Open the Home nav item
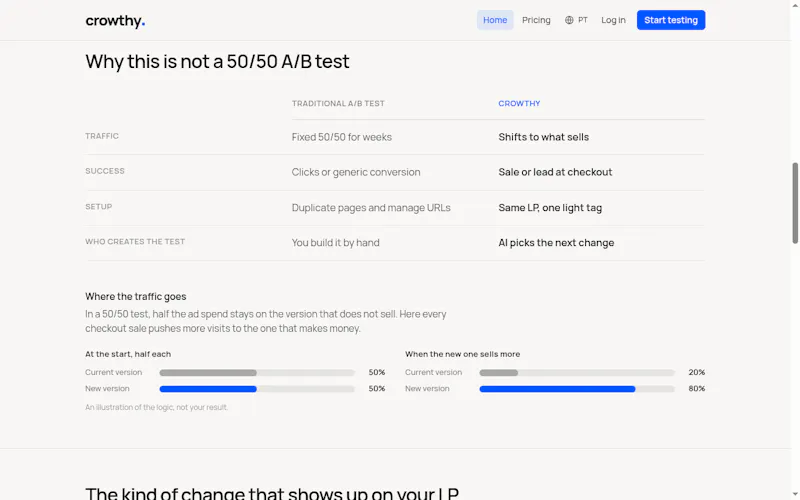The height and width of the screenshot is (500, 800). click(x=495, y=20)
